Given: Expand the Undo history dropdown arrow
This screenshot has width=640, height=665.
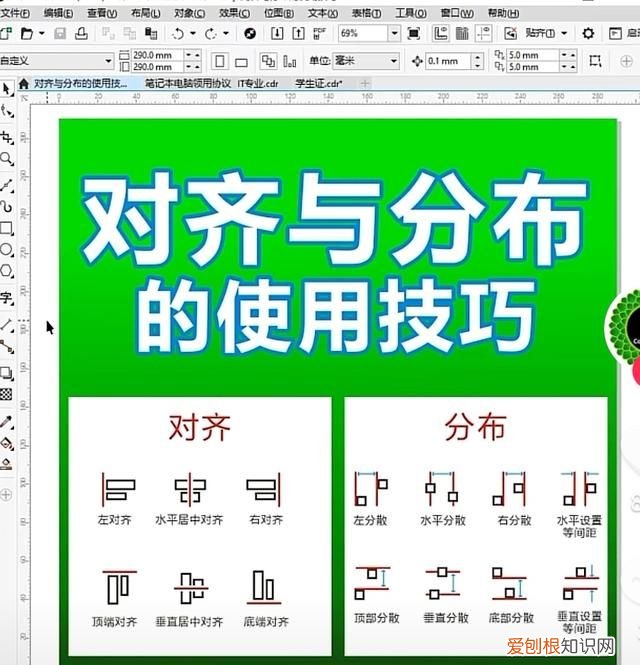Looking at the screenshot, I should [x=193, y=33].
